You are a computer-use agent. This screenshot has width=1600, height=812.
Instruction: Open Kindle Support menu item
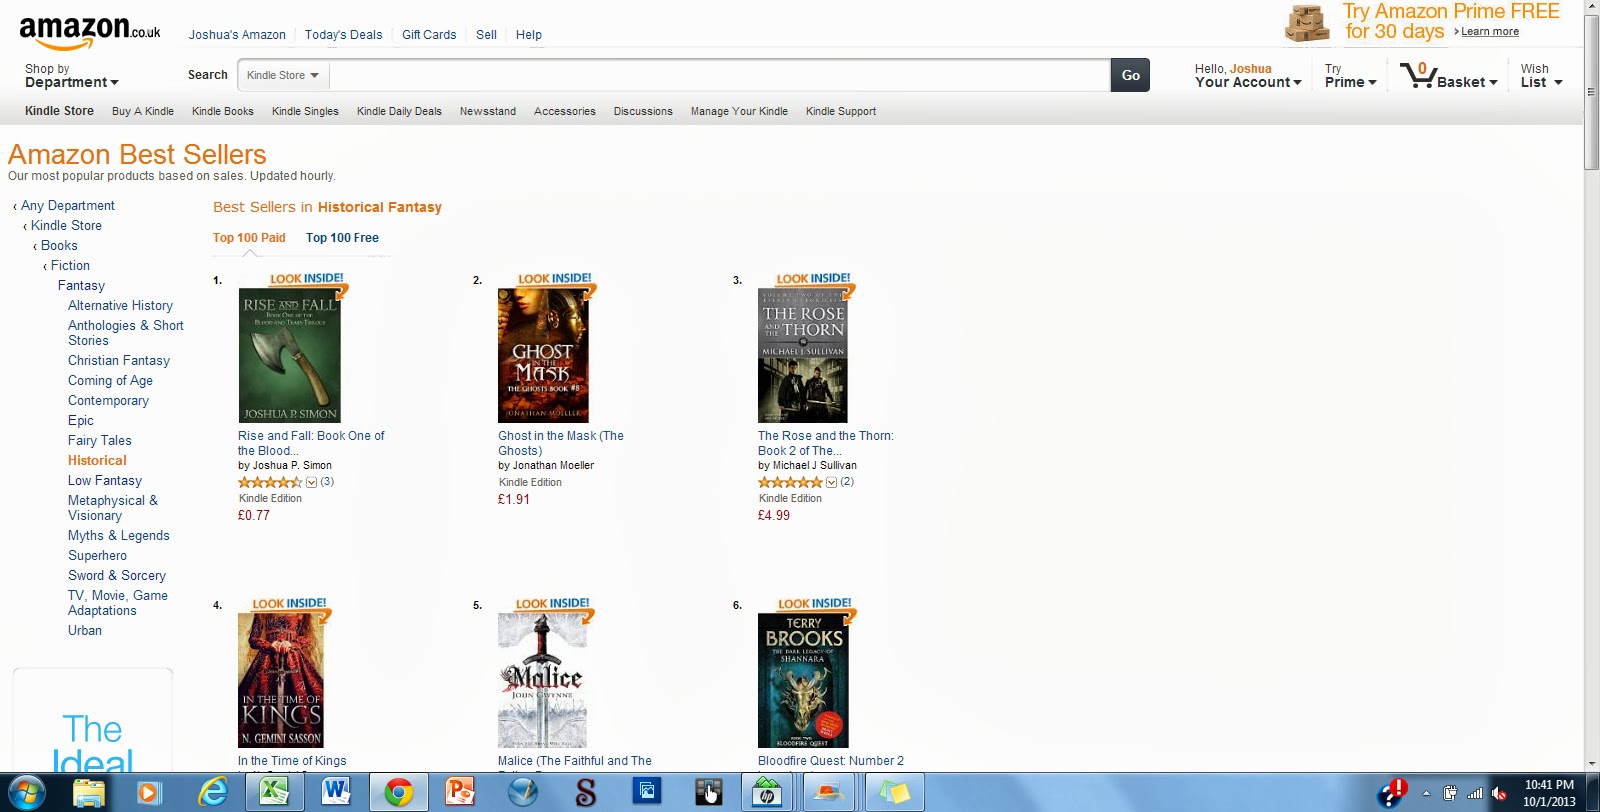[x=841, y=111]
